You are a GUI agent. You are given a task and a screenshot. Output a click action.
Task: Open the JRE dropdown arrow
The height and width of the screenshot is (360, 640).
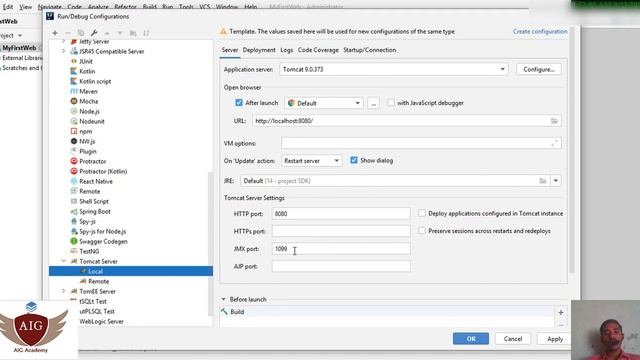tap(556, 181)
